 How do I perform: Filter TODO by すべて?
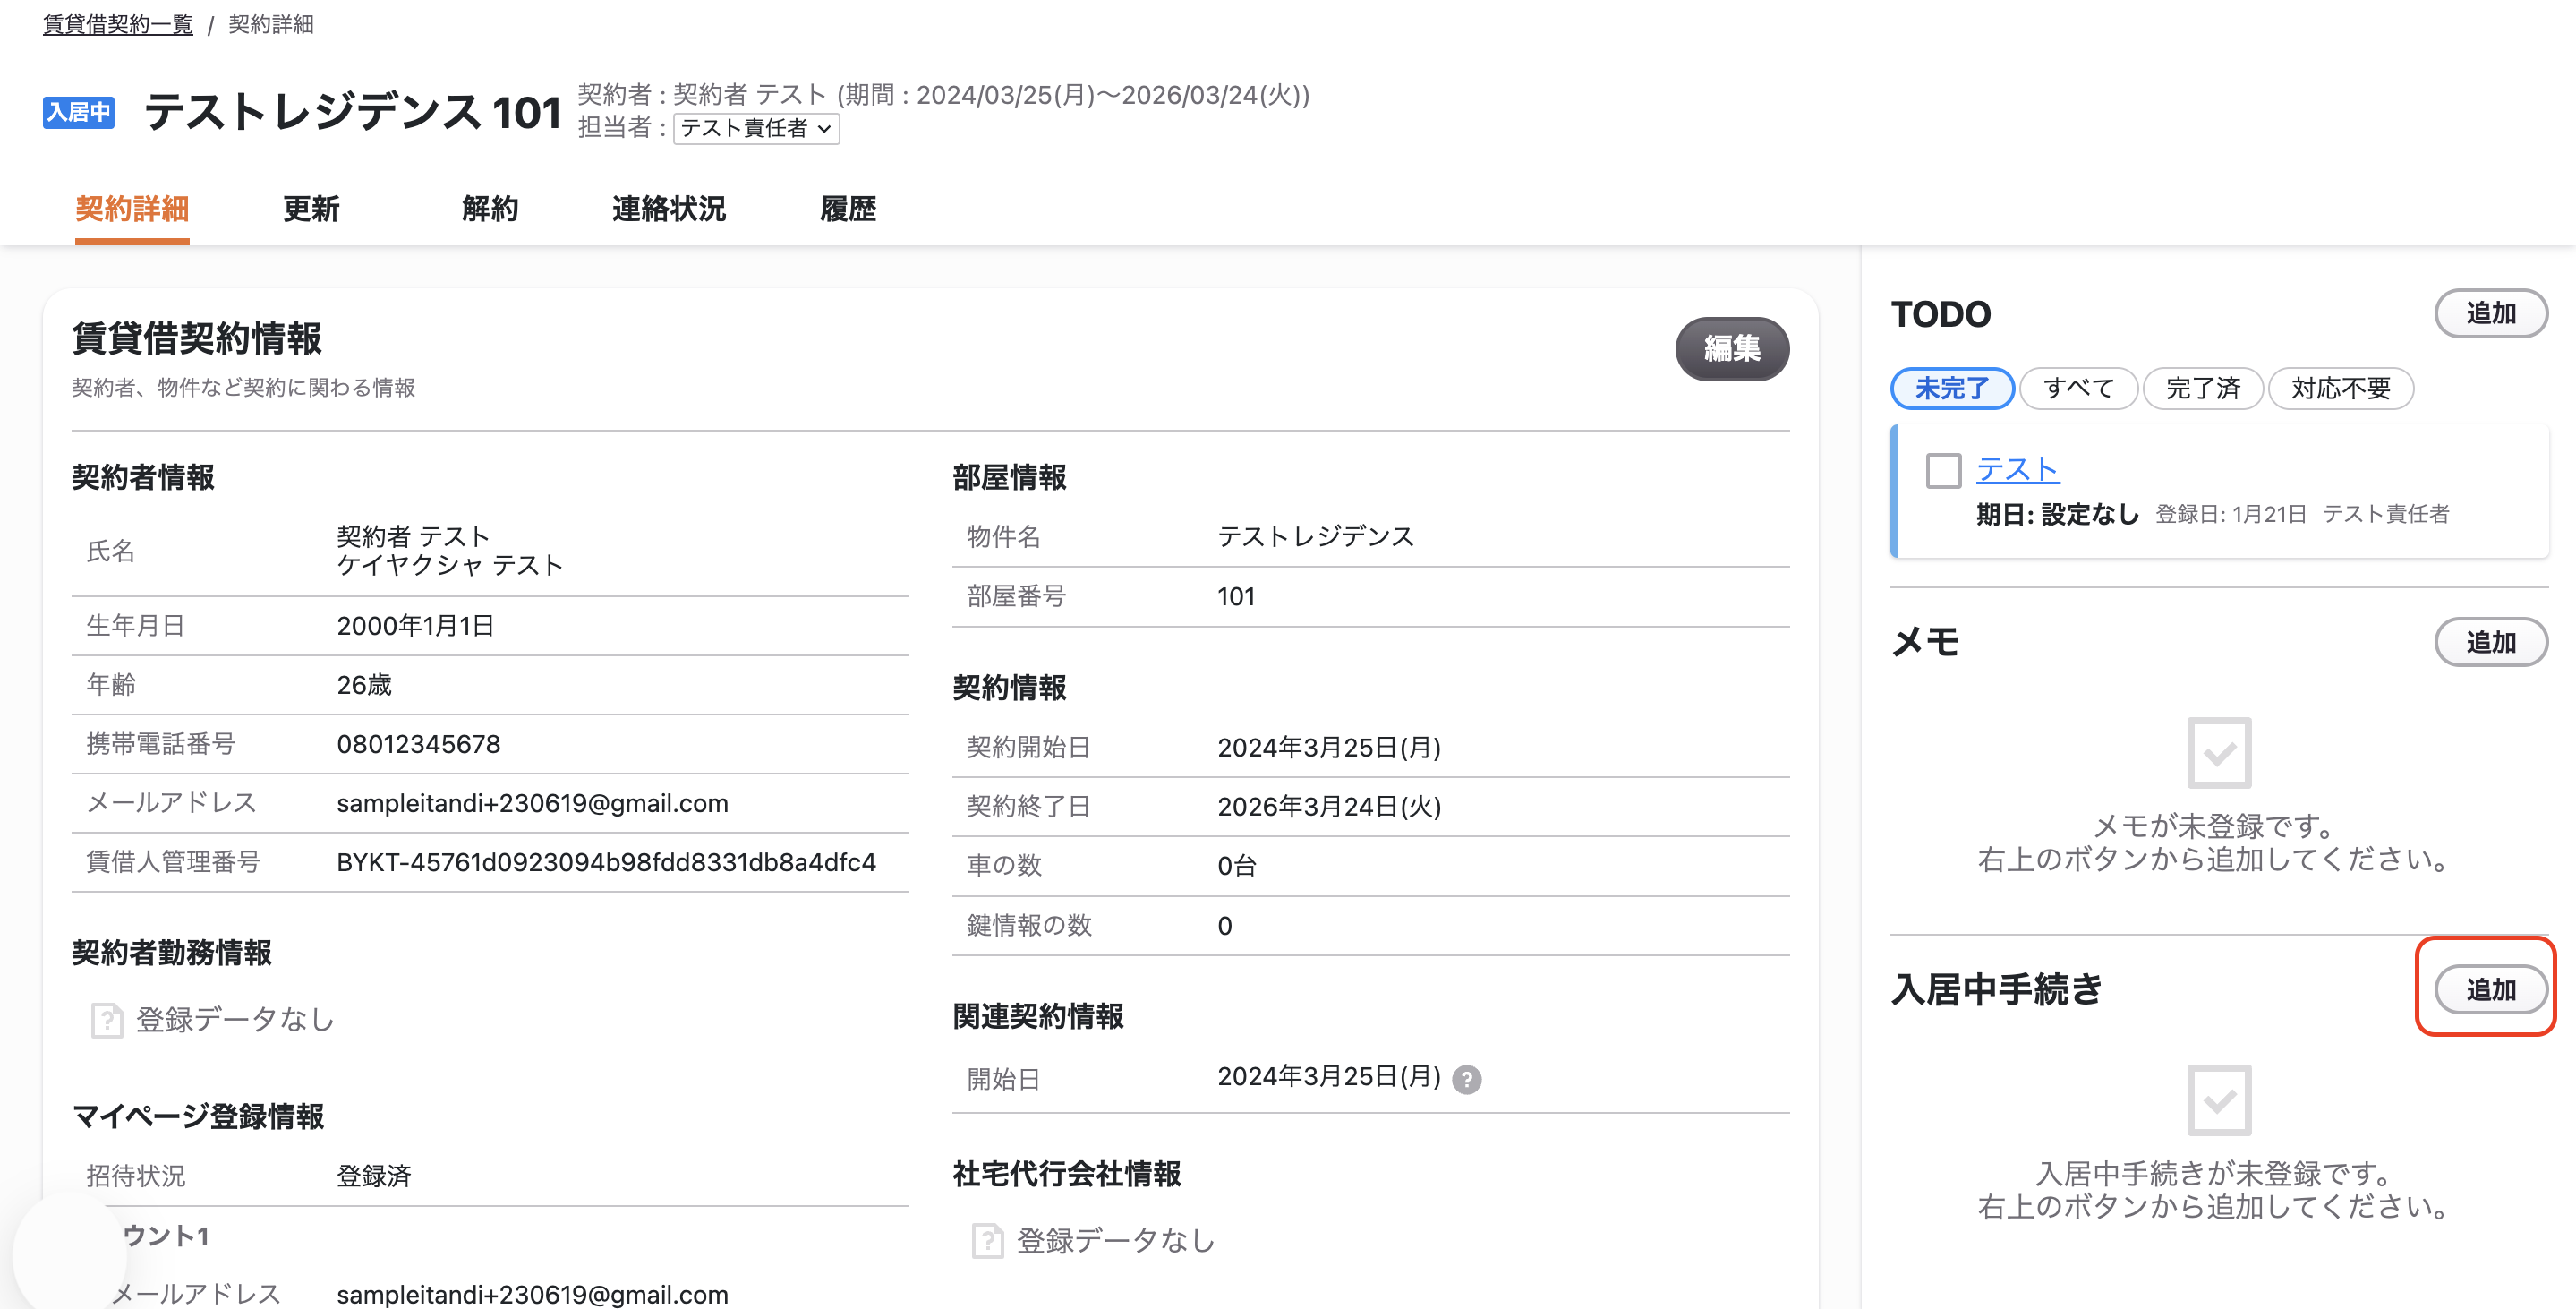click(2078, 388)
